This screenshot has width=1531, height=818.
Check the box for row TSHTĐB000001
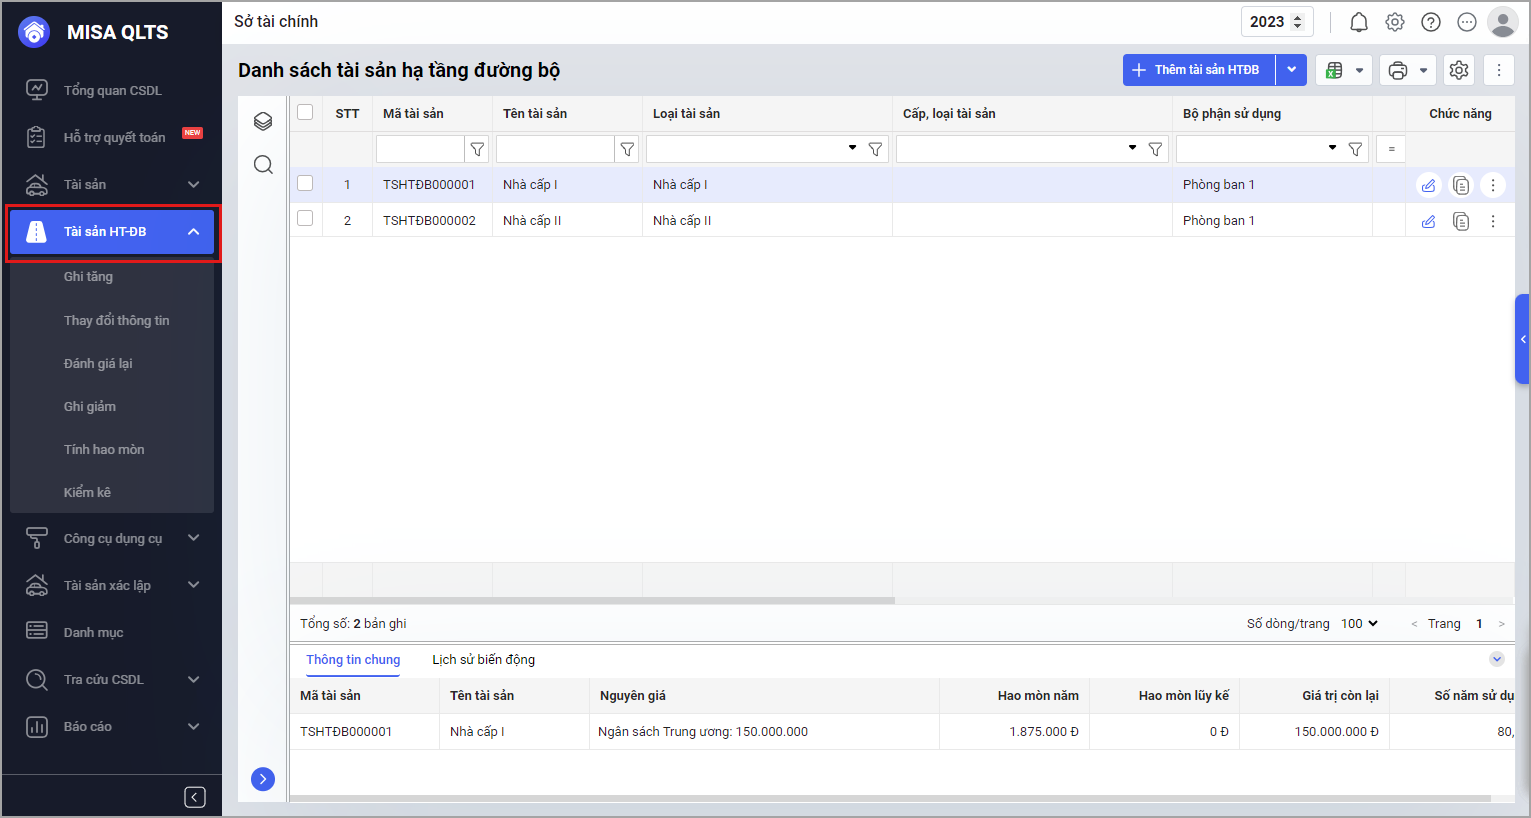click(305, 184)
